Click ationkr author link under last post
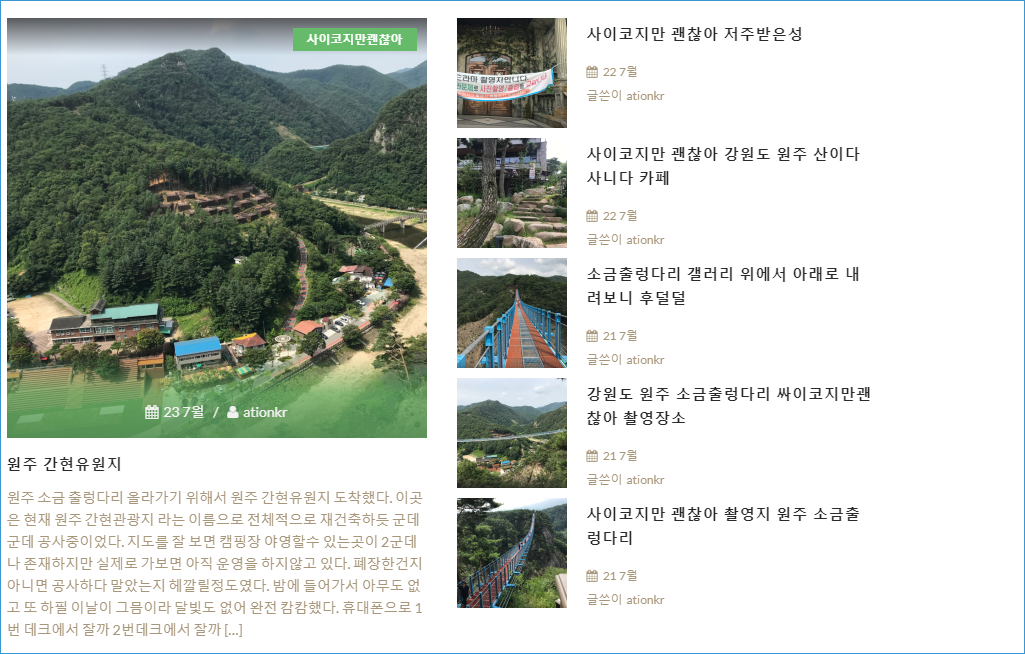 click(x=645, y=600)
